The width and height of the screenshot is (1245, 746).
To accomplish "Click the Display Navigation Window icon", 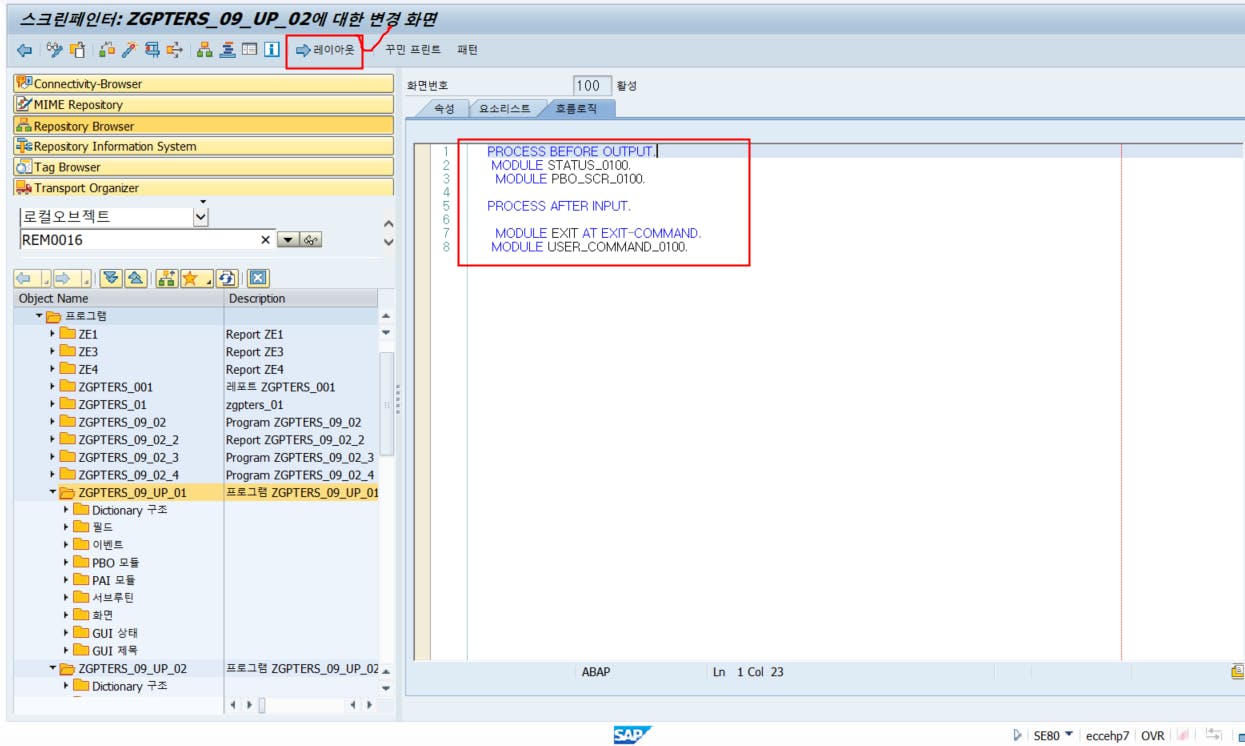I will tap(228, 50).
